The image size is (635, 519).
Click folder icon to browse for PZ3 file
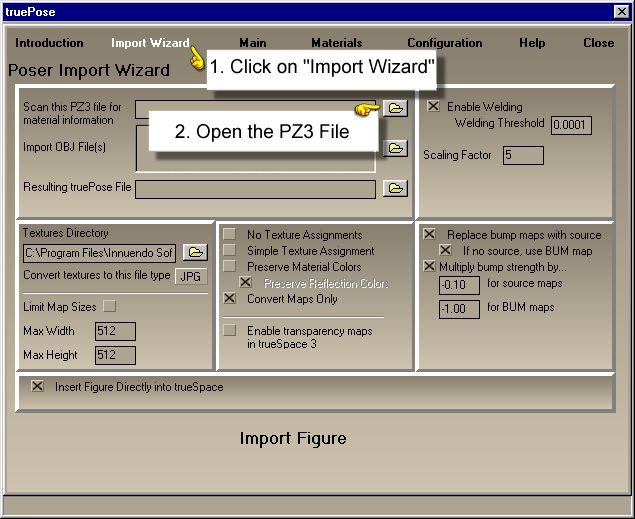point(395,108)
